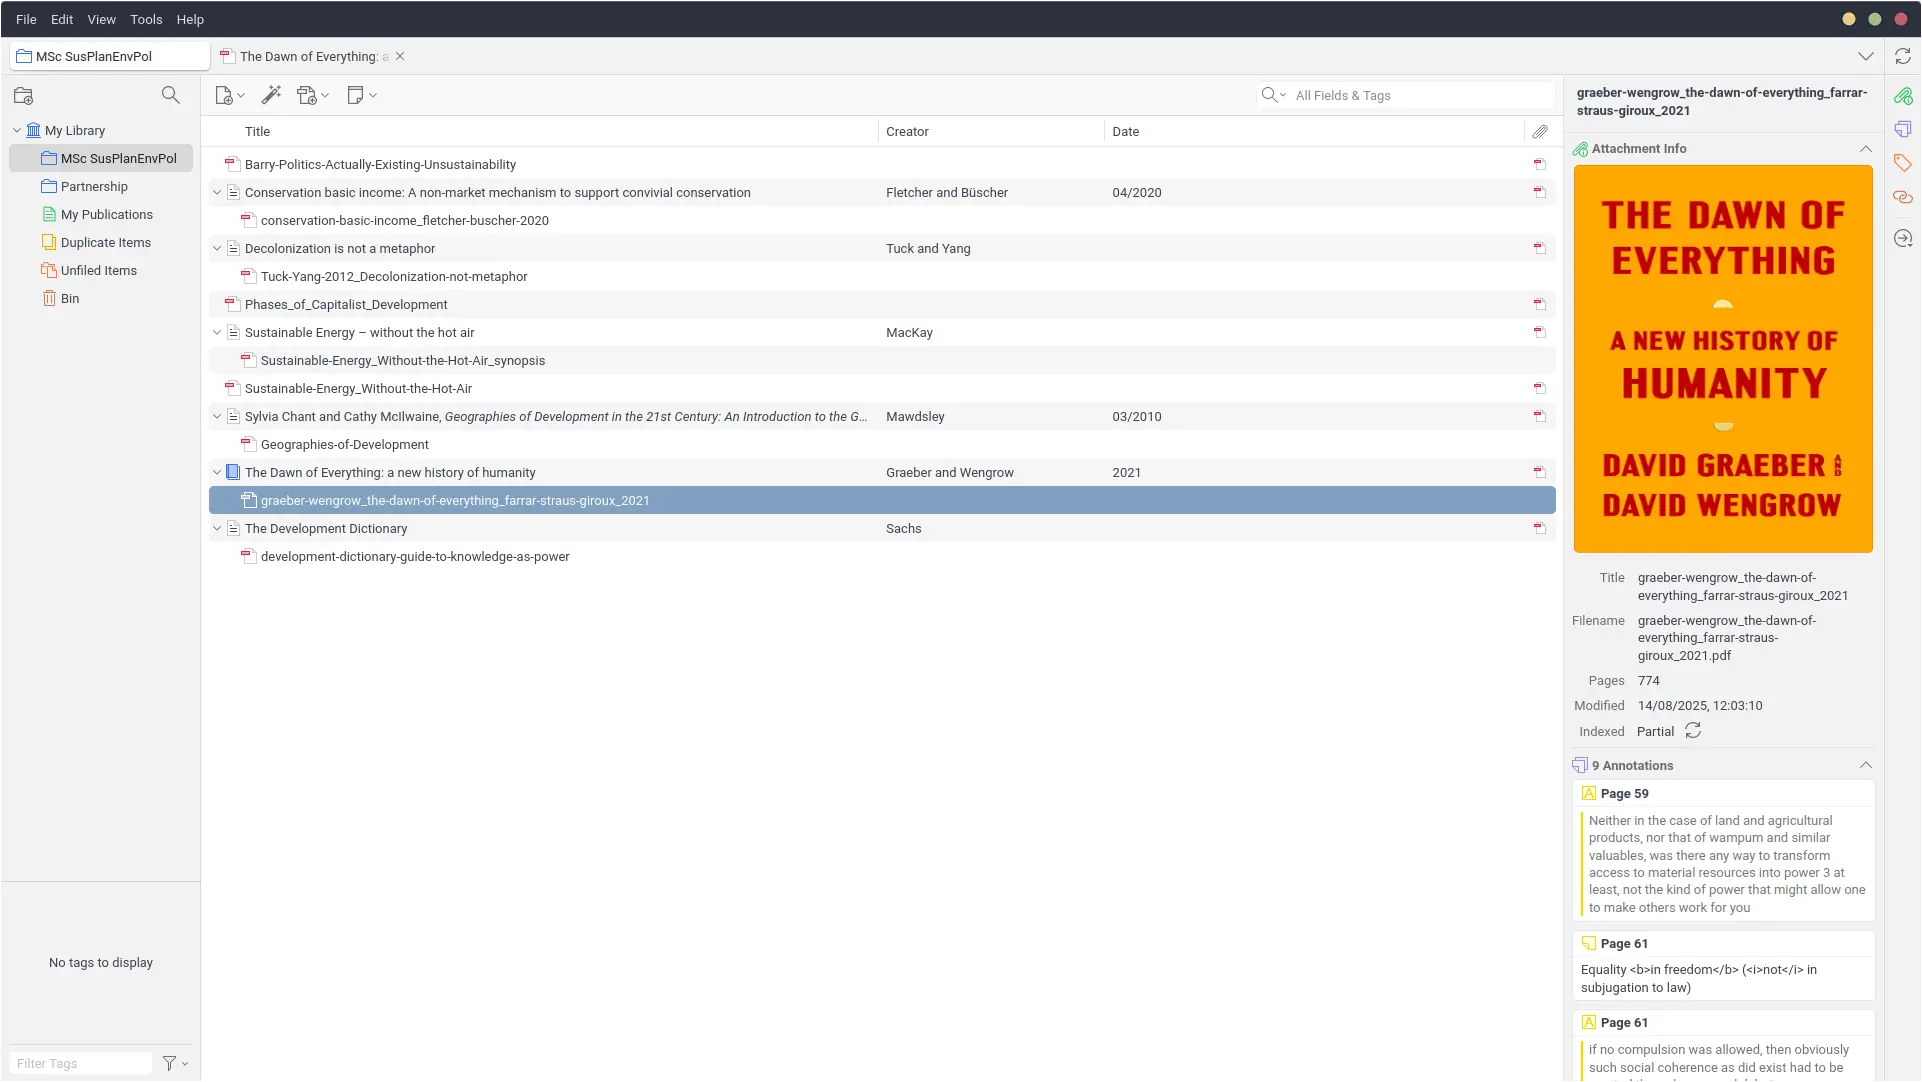Open the New Note dropdown
The width and height of the screenshot is (1922, 1082).
[361, 95]
